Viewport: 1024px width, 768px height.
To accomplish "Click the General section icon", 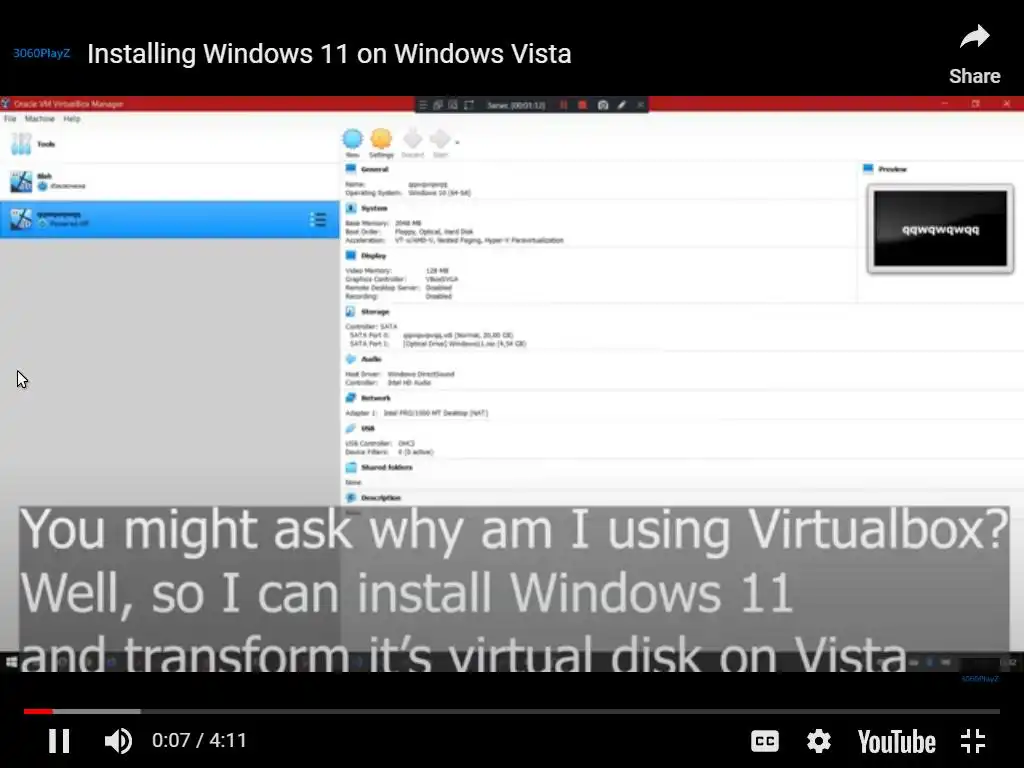I will coord(351,169).
